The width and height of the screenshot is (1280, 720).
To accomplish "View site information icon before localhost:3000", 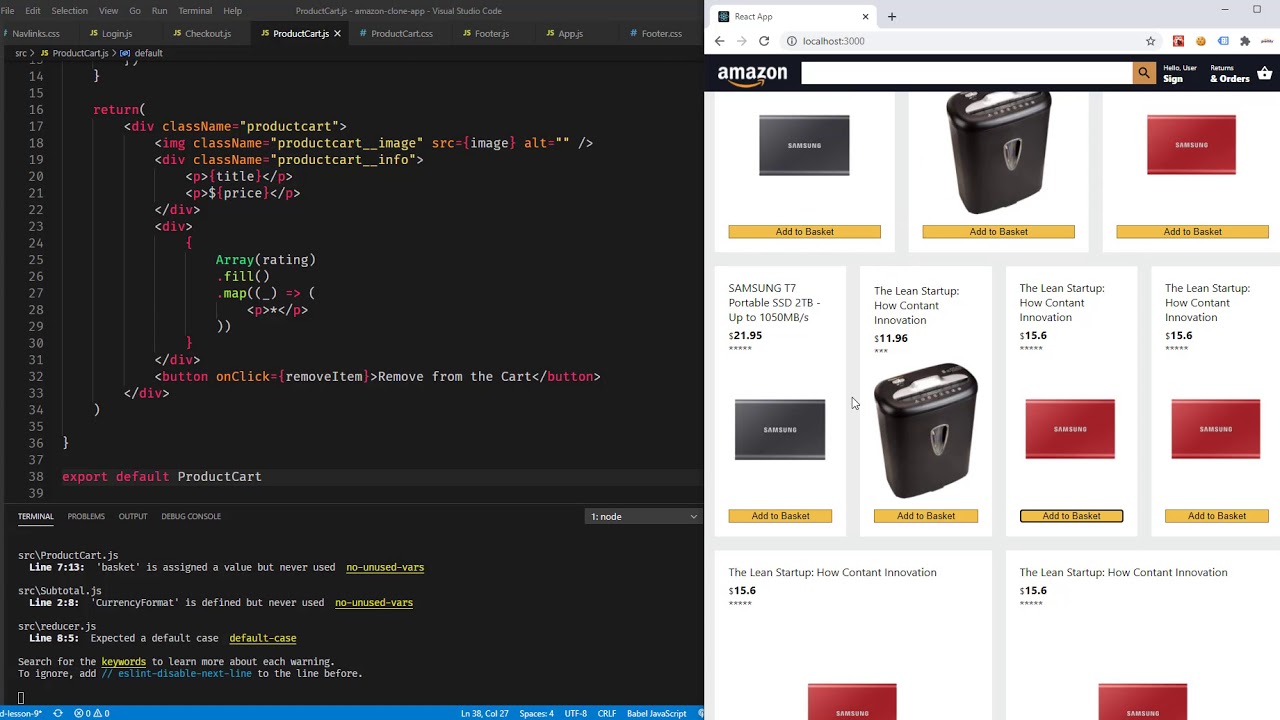I will [x=791, y=41].
